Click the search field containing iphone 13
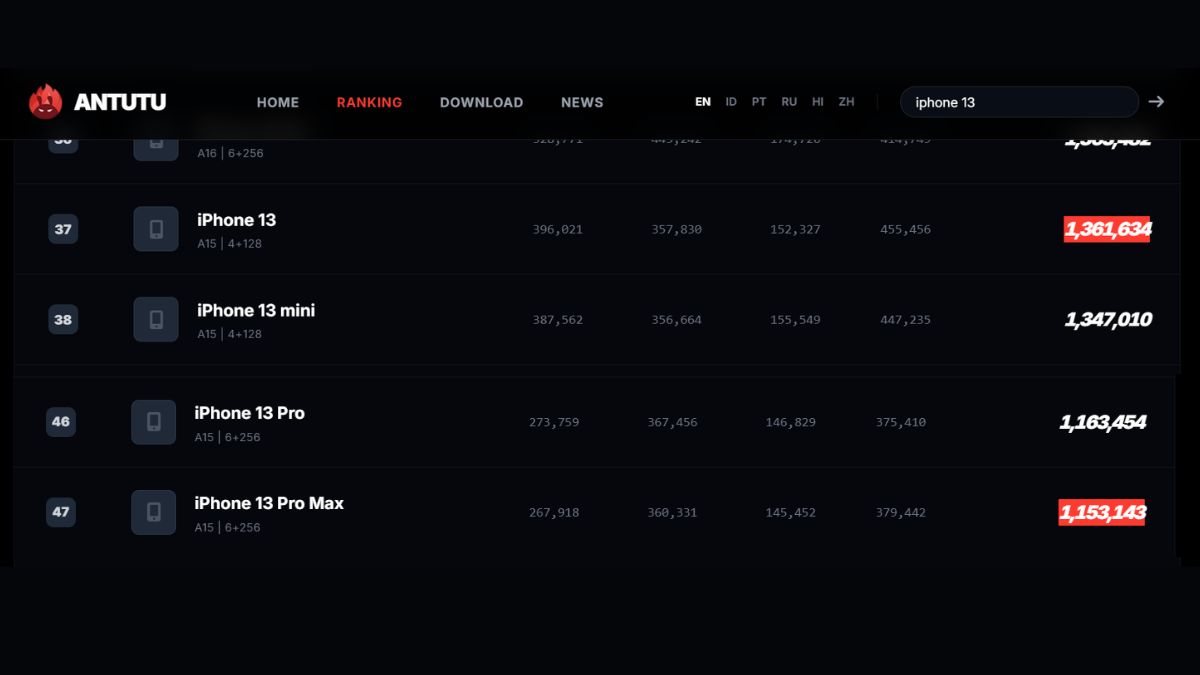 [x=1018, y=102]
